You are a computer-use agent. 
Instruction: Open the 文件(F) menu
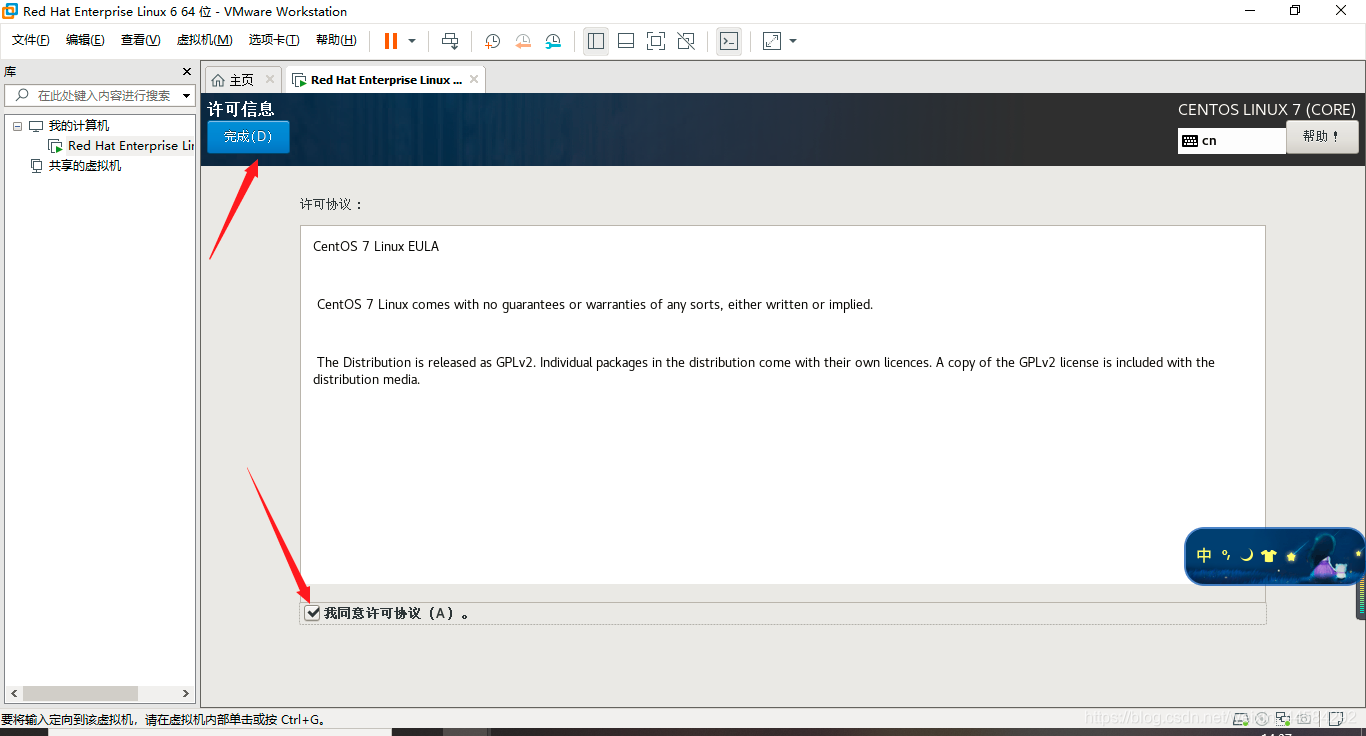(x=31, y=40)
